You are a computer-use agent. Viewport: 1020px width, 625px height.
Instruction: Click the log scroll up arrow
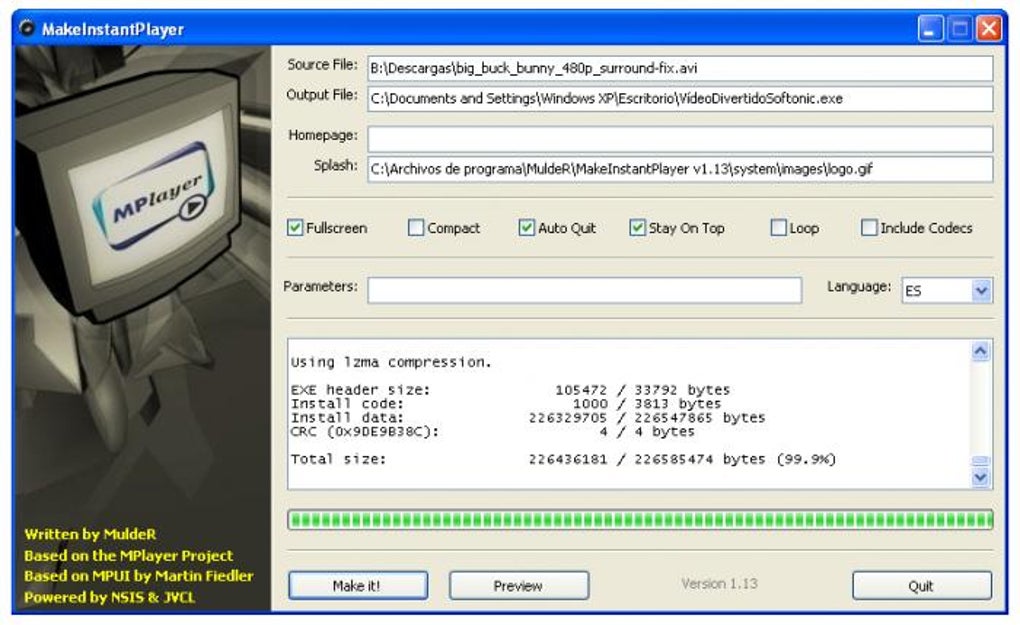[981, 351]
